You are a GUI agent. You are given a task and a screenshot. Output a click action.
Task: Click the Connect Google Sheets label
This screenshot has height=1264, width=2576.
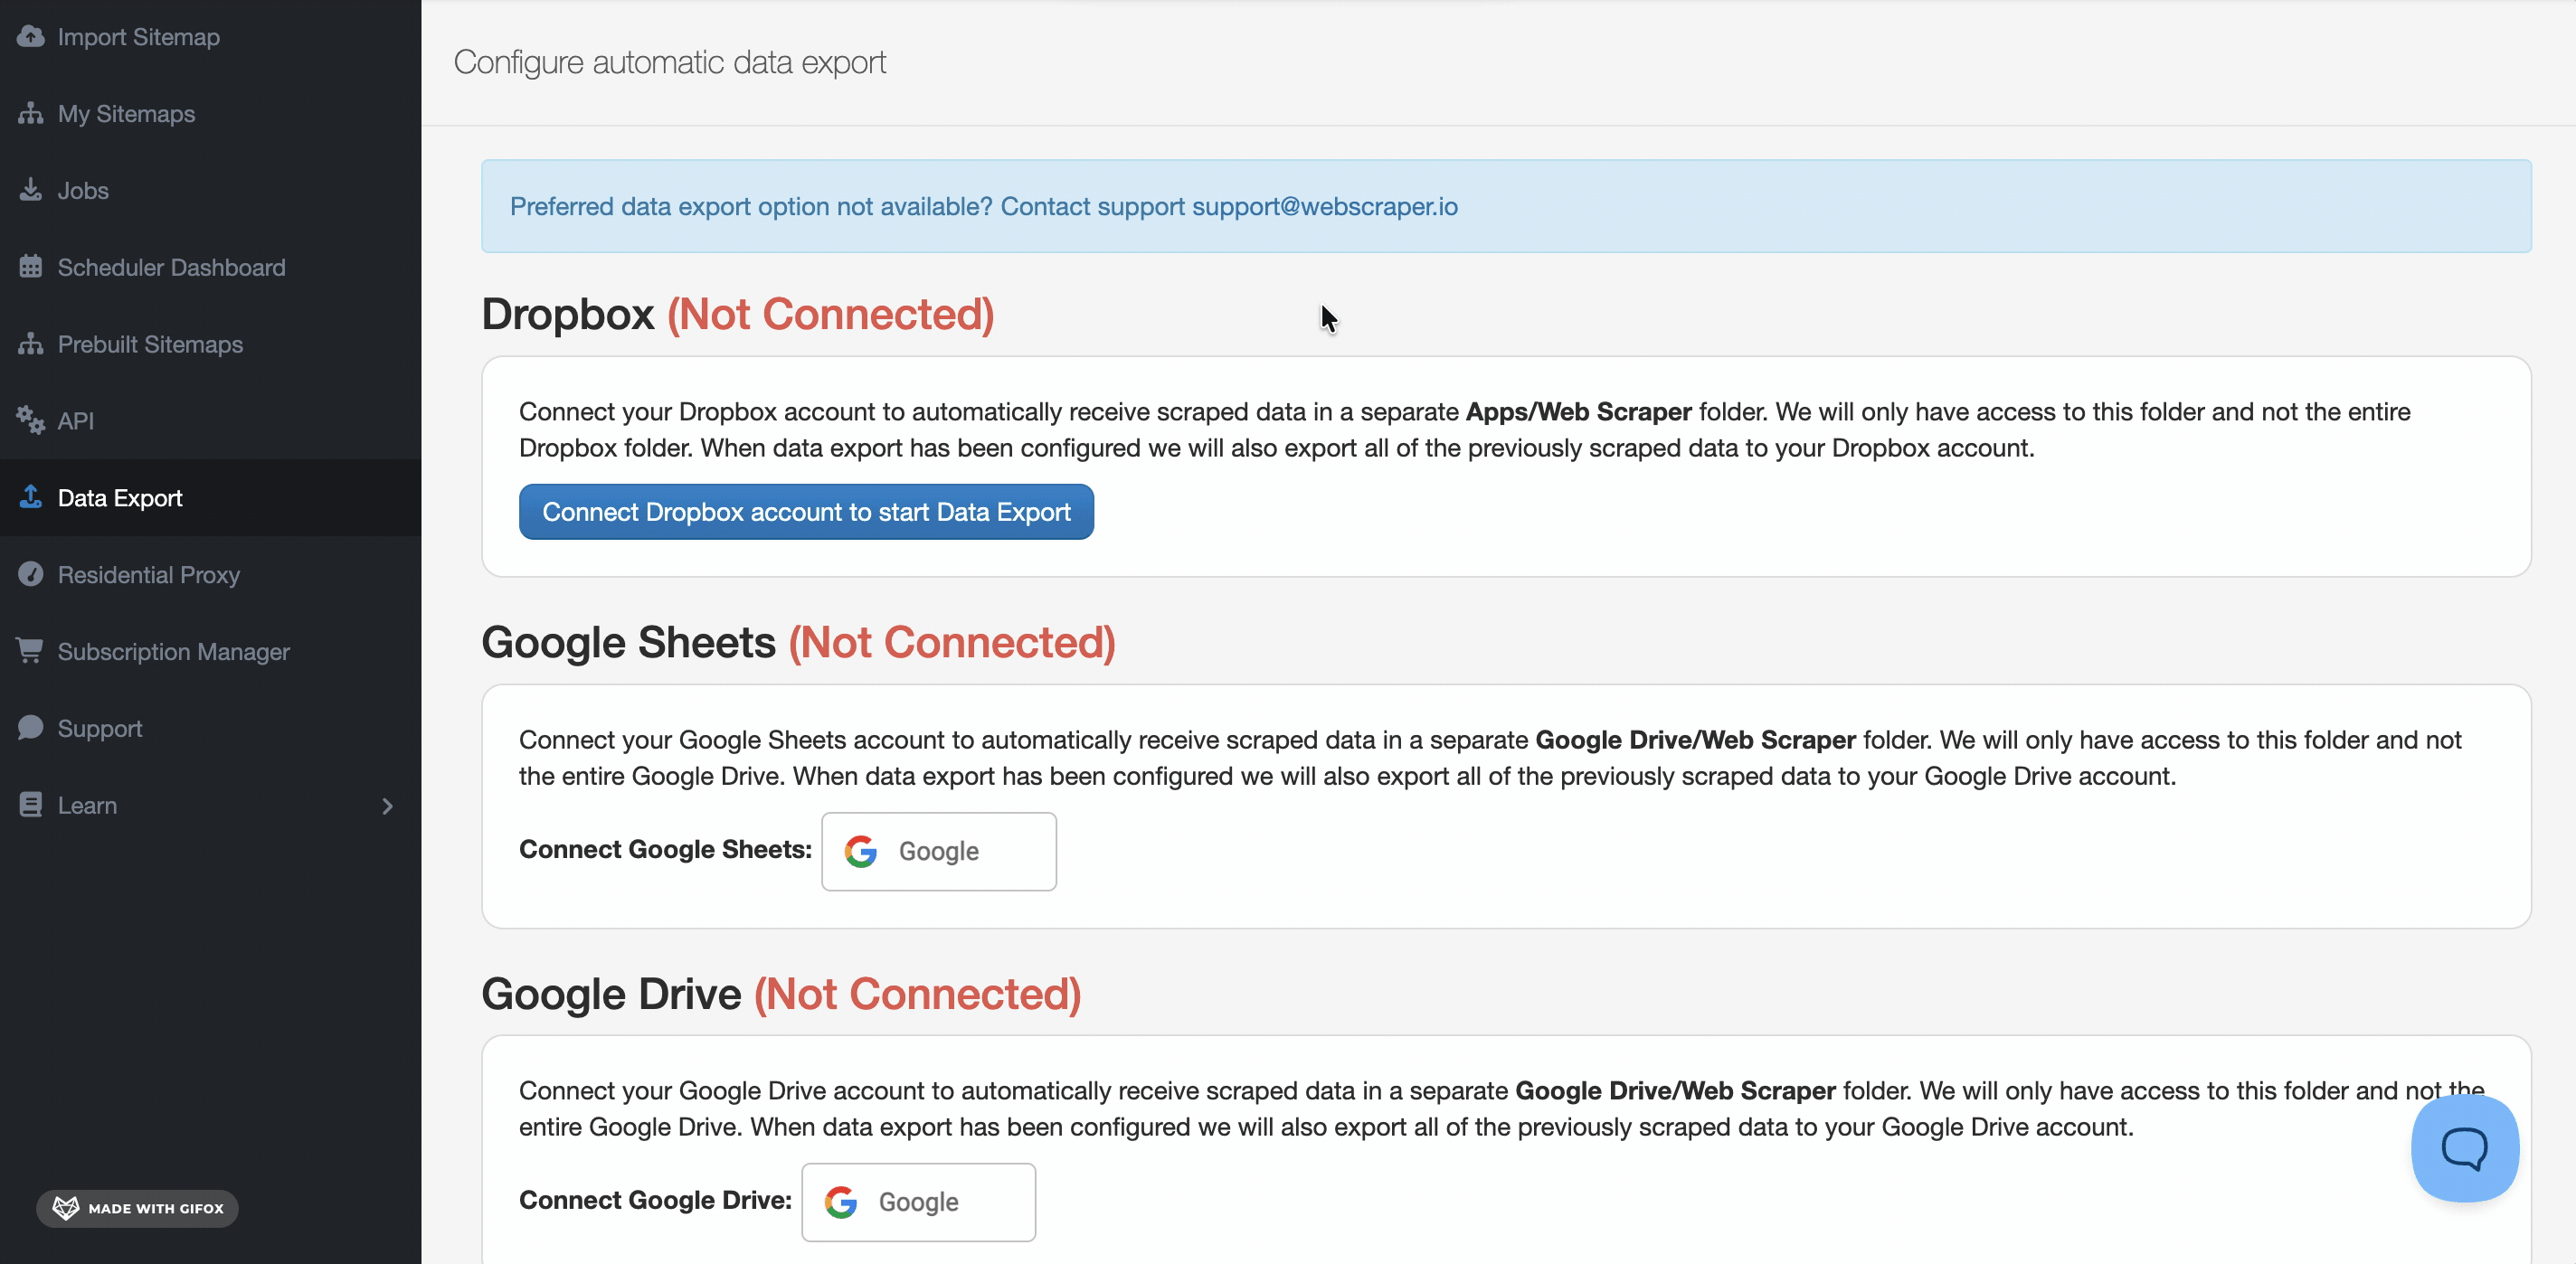pos(665,849)
